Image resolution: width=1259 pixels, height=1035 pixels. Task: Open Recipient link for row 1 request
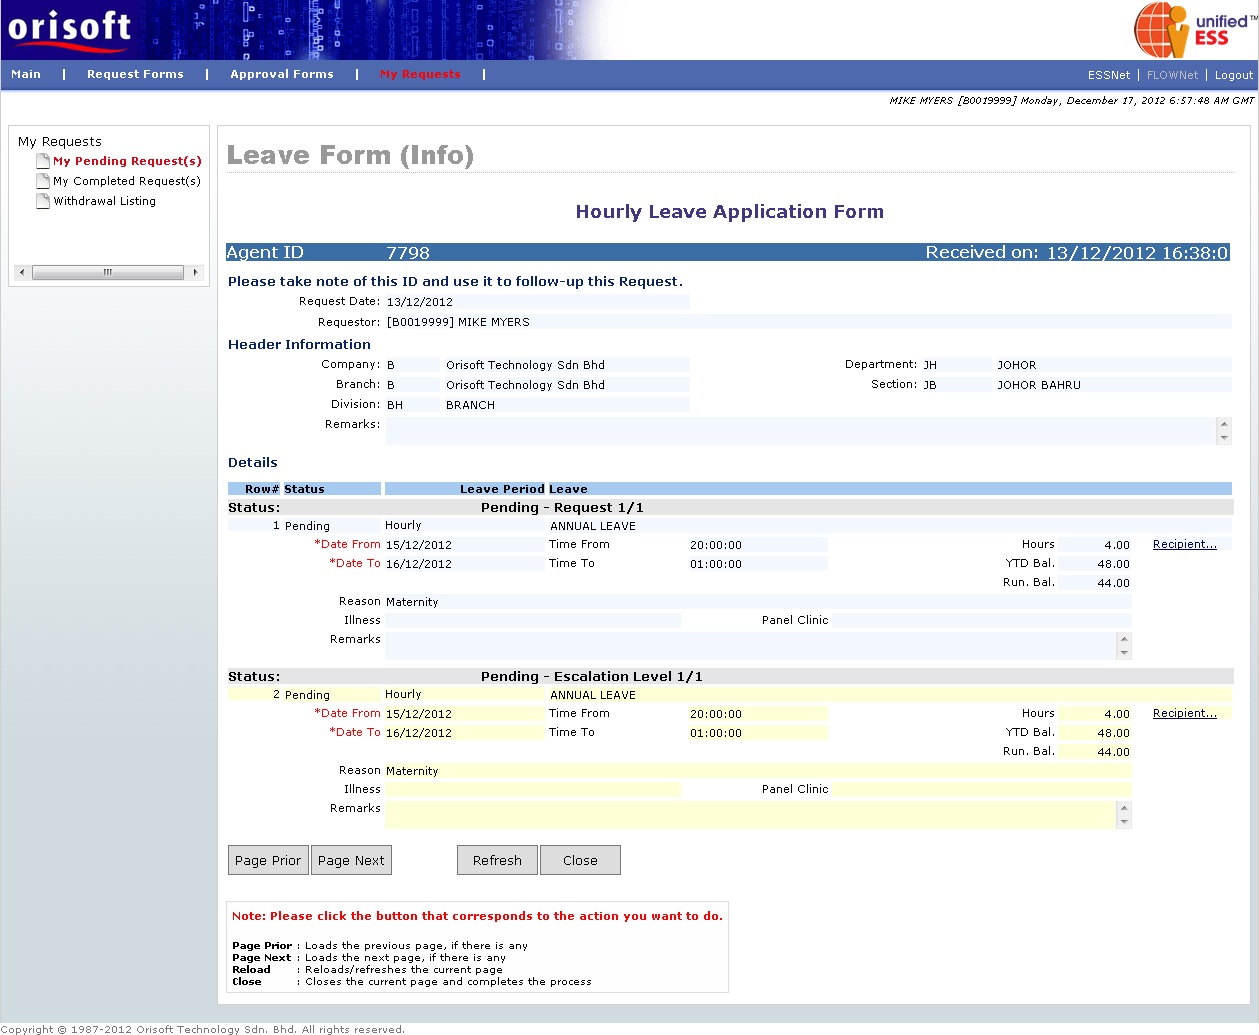coord(1184,545)
